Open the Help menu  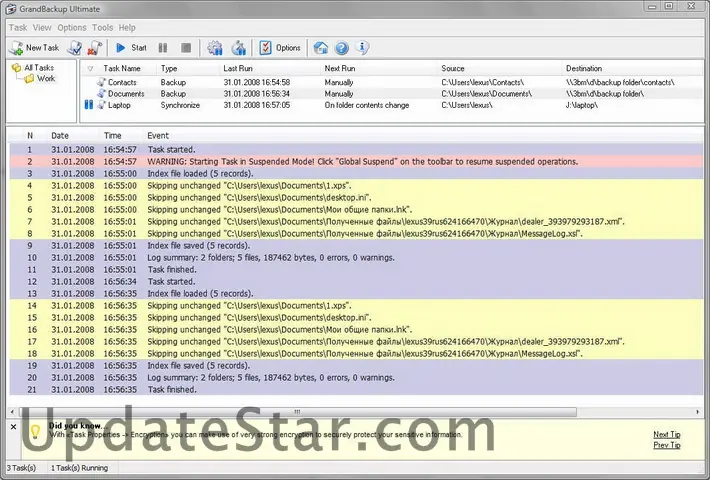(x=127, y=28)
